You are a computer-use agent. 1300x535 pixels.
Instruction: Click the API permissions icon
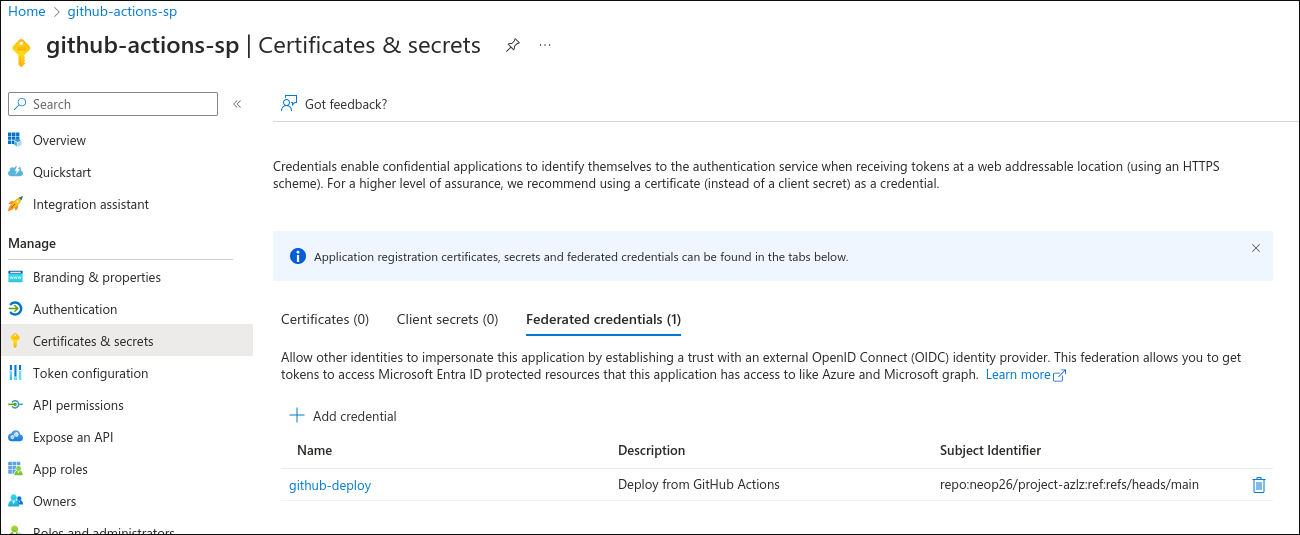point(15,405)
